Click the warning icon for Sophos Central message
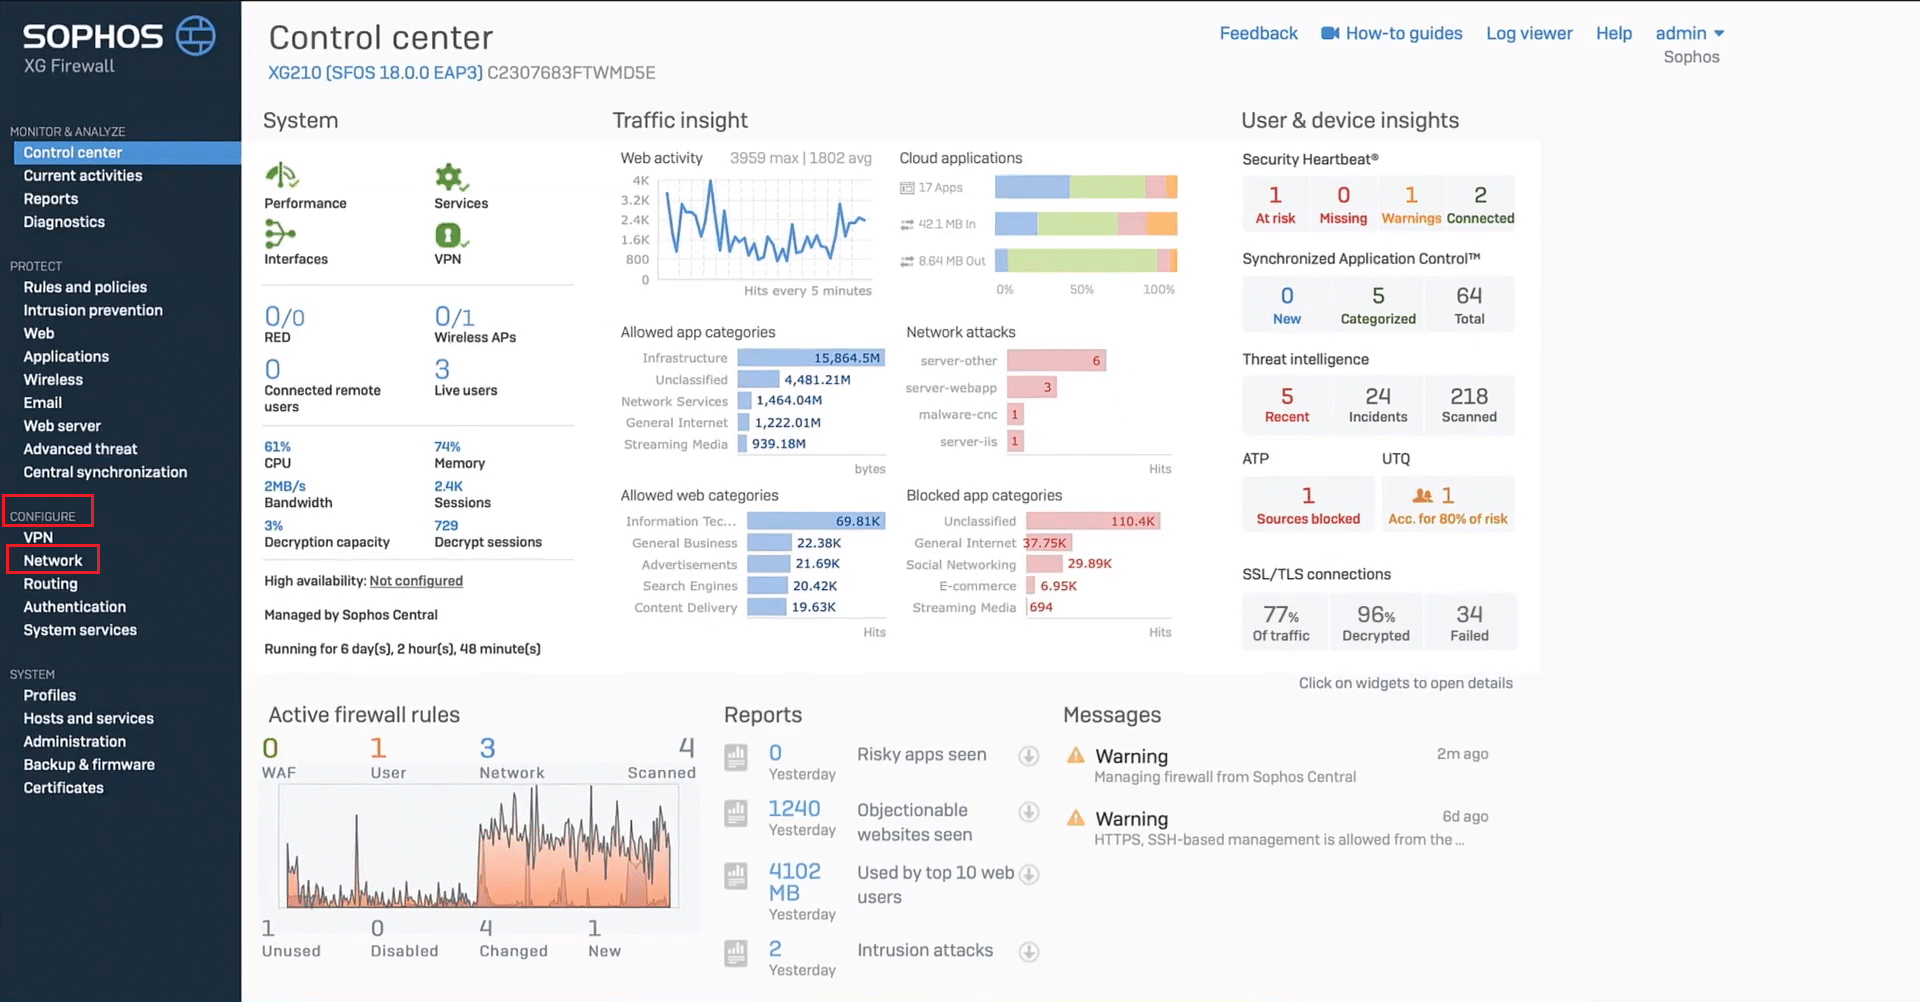Image resolution: width=1920 pixels, height=1002 pixels. tap(1076, 756)
